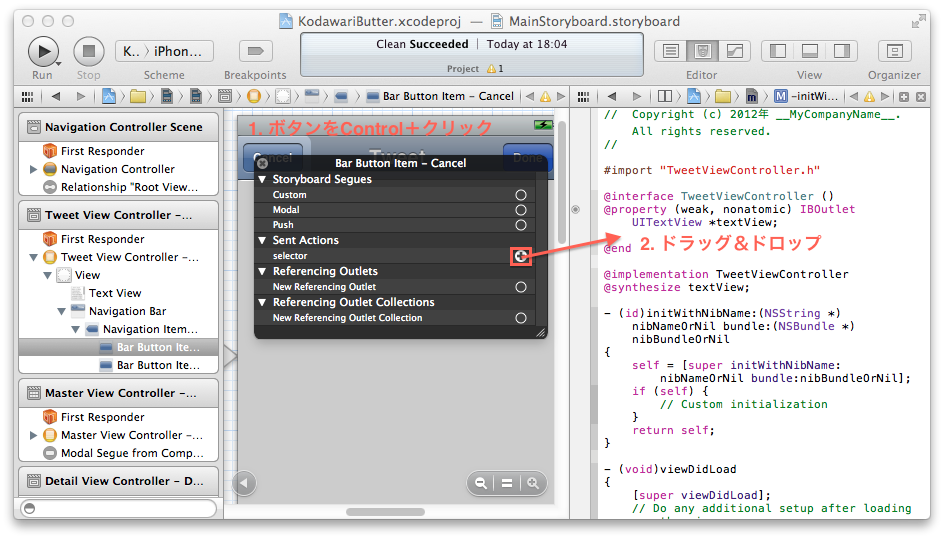Click the assistant mode icon in jump bar
This screenshot has width=944, height=539.
pos(665,96)
